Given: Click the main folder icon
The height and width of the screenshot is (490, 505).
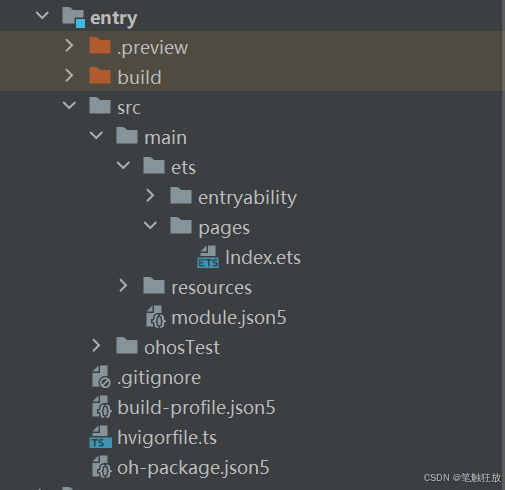Looking at the screenshot, I should (x=127, y=135).
